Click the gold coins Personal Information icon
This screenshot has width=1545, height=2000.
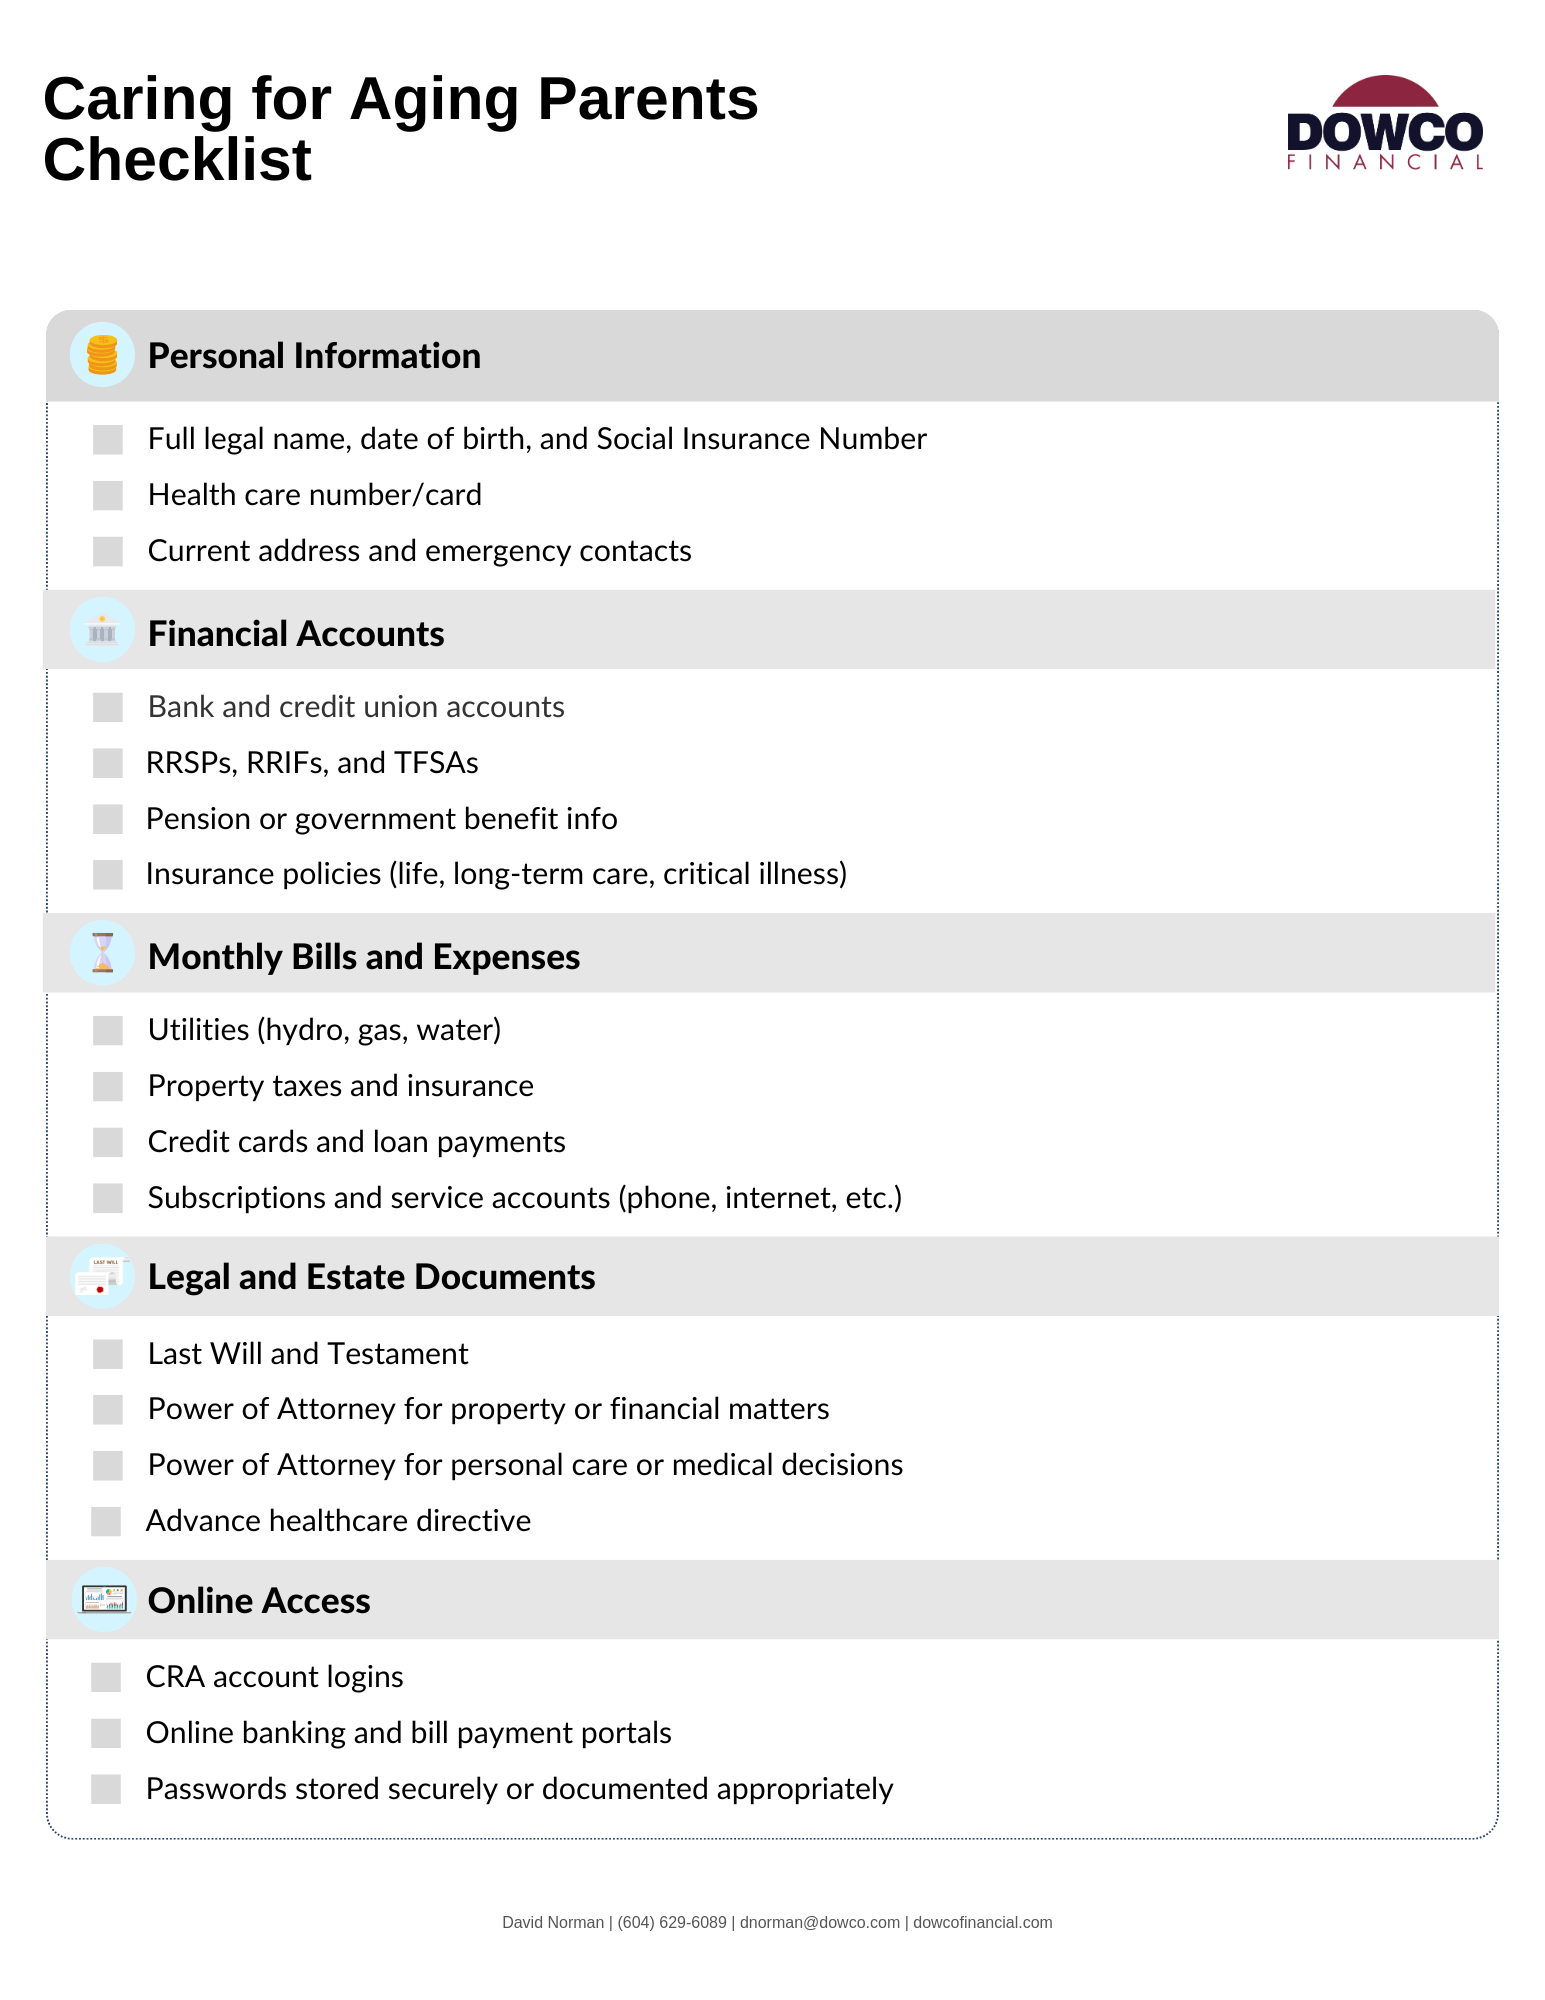tap(102, 355)
